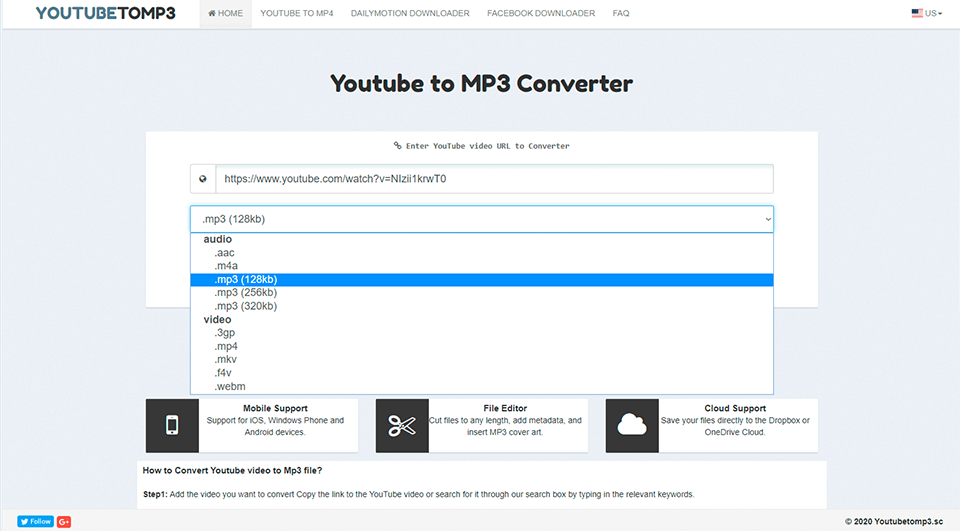Click the 'File Editor' heading text
Viewport: 960px width, 531px height.
505,409
